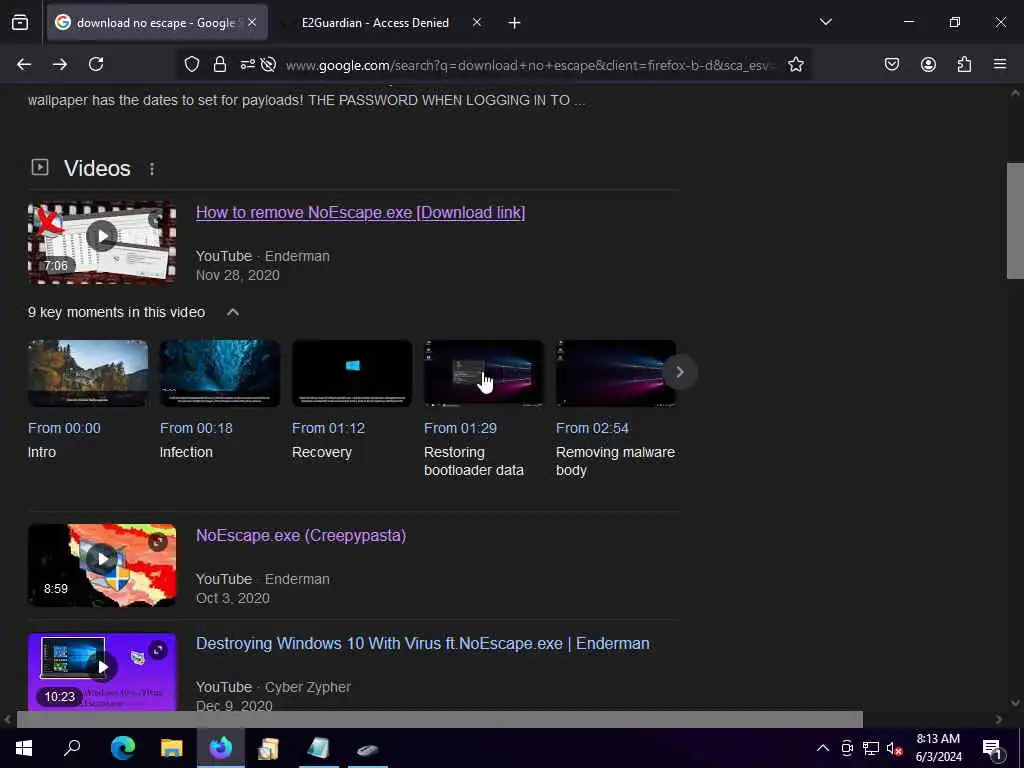The width and height of the screenshot is (1024, 768).
Task: Open the Recovery key moment thumbnail
Action: click(x=352, y=373)
